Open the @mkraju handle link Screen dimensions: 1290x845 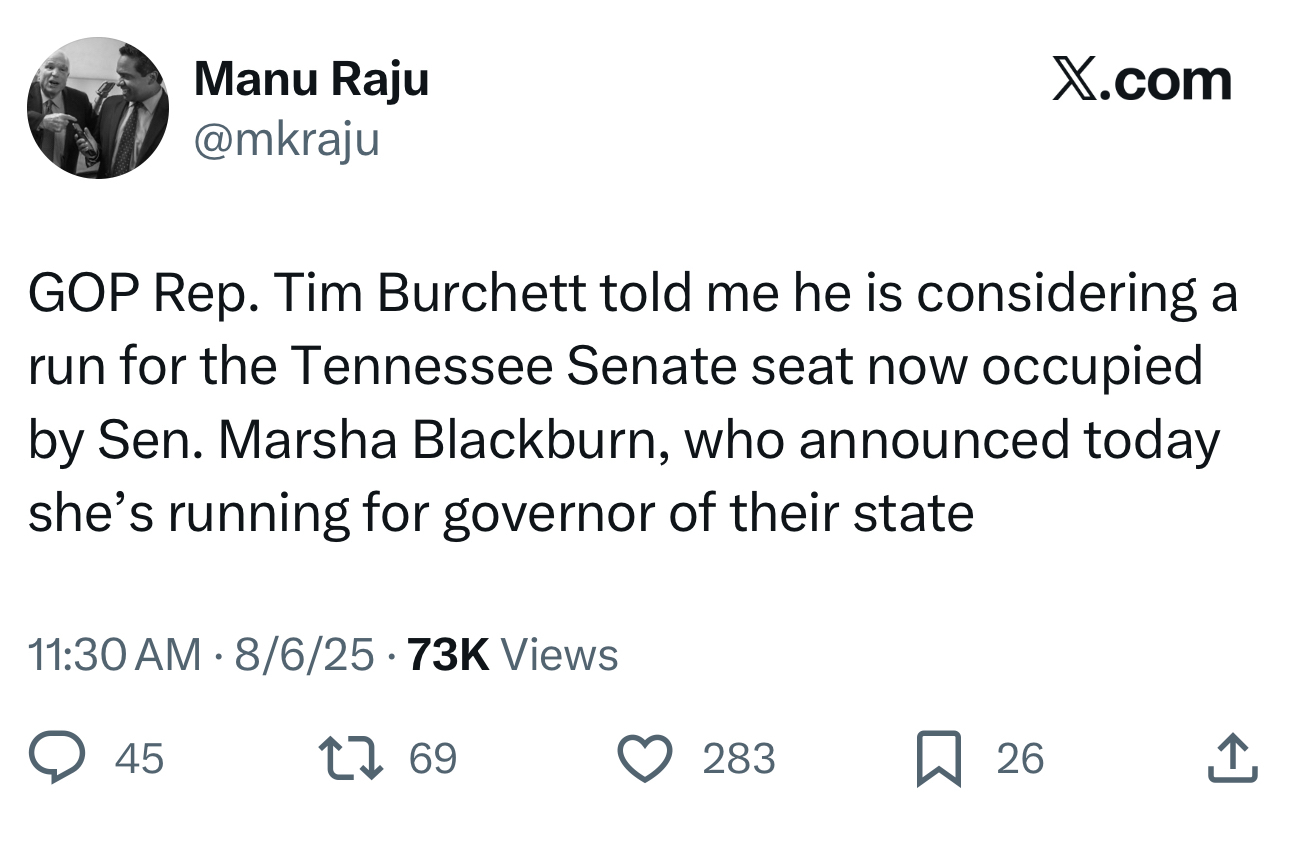[x=287, y=140]
